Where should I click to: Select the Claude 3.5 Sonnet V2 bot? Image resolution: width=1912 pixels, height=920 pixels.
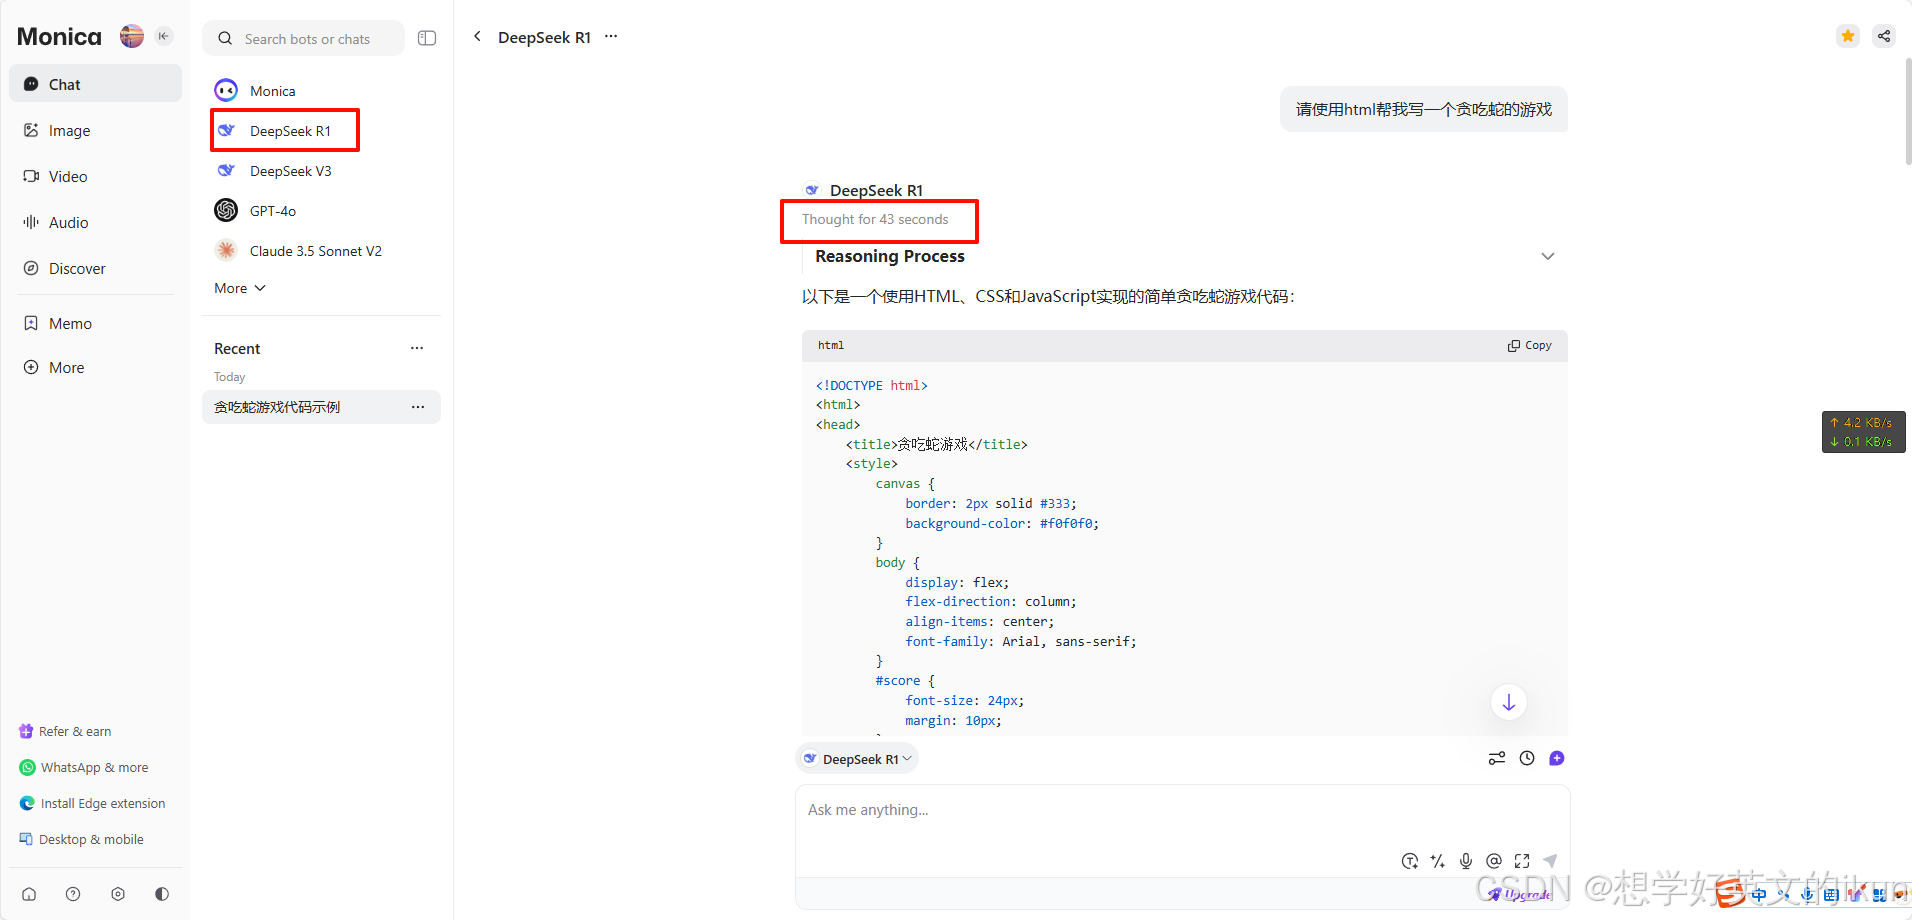[x=321, y=251]
